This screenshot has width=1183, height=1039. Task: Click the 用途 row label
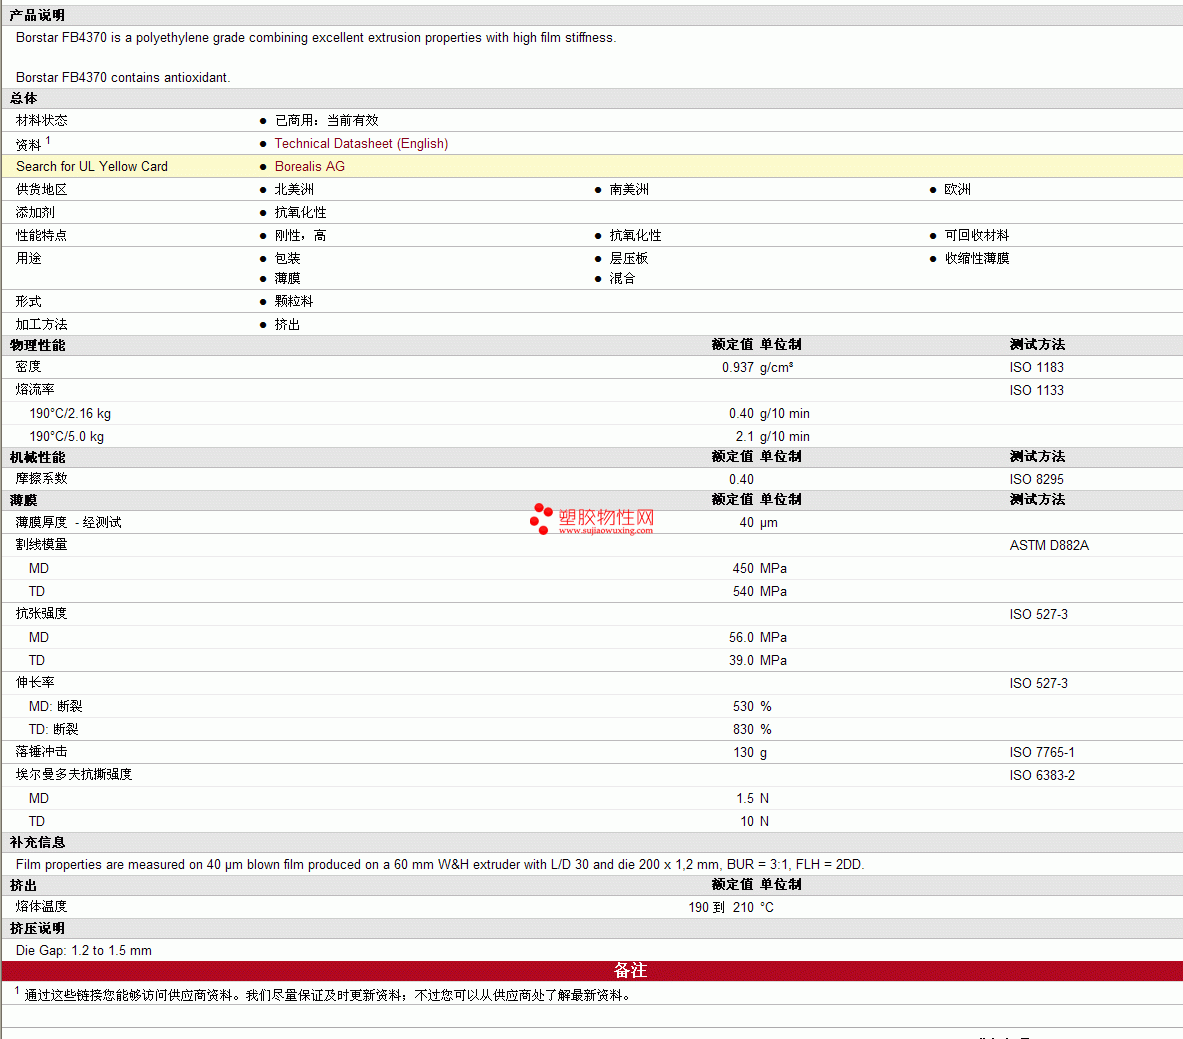(29, 258)
